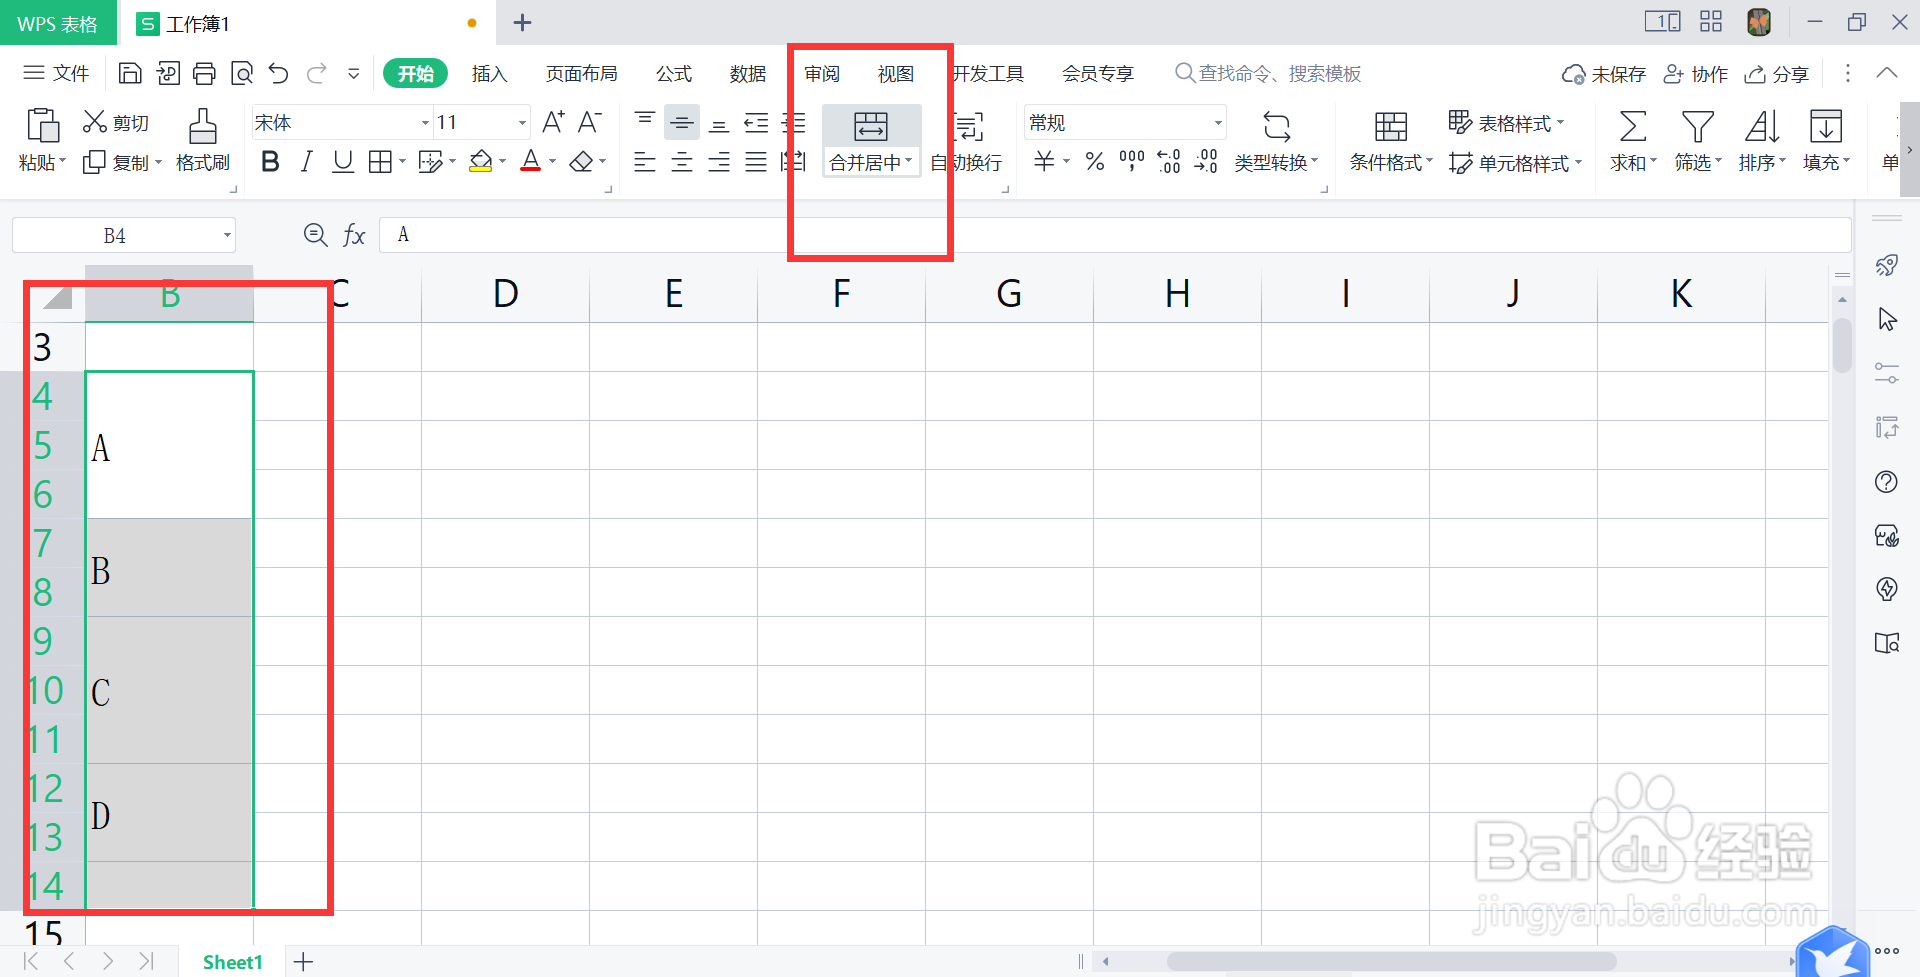Expand the Name Box B4 dropdown
1920x977 pixels.
[227, 236]
